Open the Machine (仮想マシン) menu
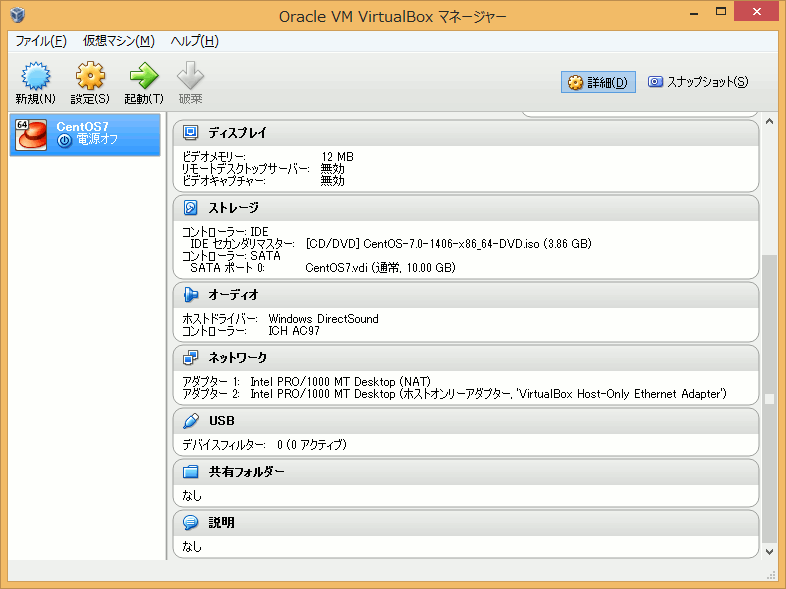Viewport: 786px width, 589px height. pyautogui.click(x=119, y=41)
